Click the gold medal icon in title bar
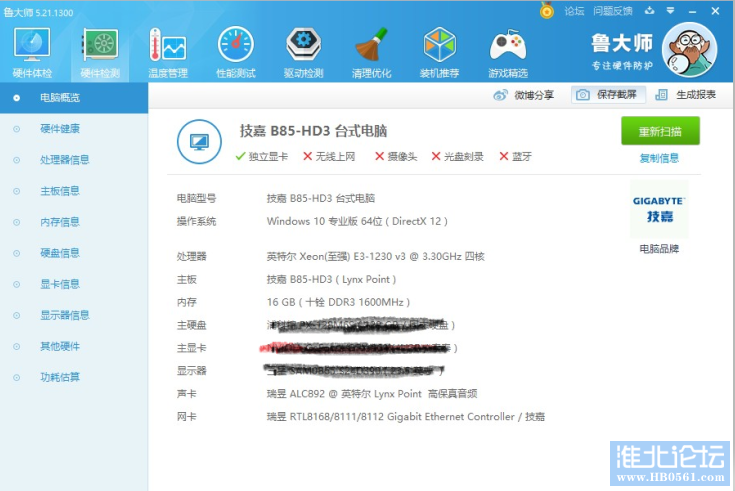This screenshot has width=735, height=491. 547,10
